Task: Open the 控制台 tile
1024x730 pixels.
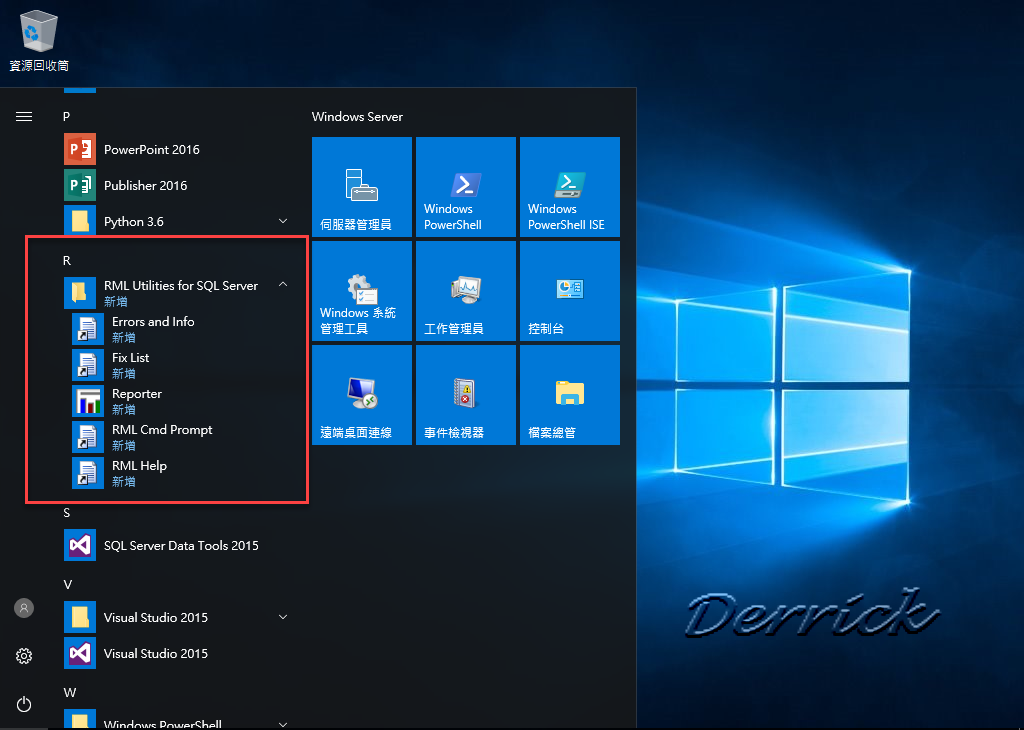Action: point(569,291)
